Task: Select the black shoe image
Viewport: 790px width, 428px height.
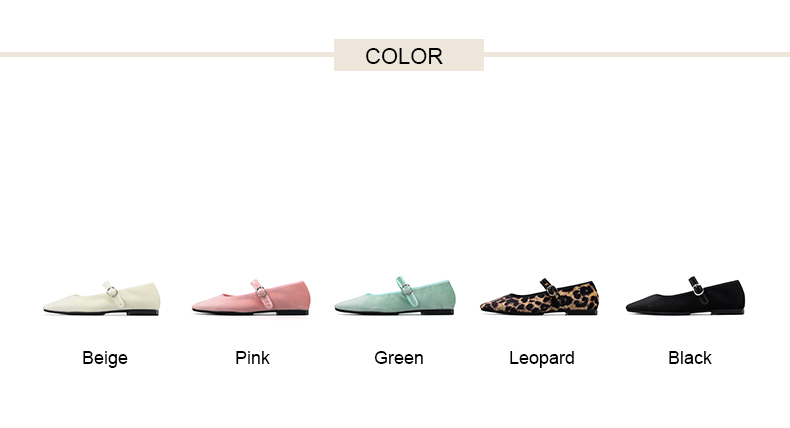Action: (685, 296)
